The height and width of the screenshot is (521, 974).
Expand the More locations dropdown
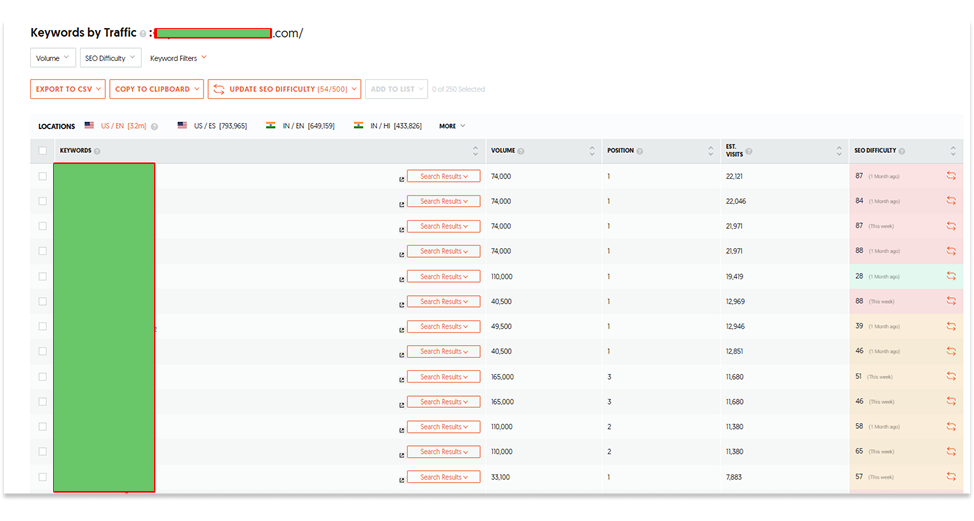pyautogui.click(x=452, y=126)
